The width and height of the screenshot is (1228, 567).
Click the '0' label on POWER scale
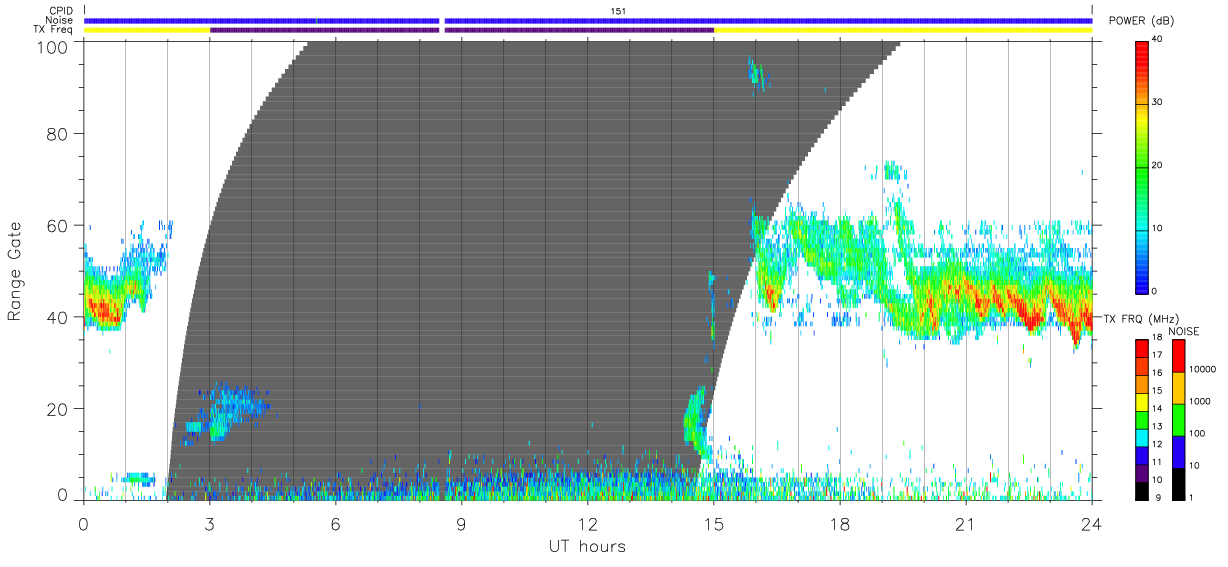1156,291
